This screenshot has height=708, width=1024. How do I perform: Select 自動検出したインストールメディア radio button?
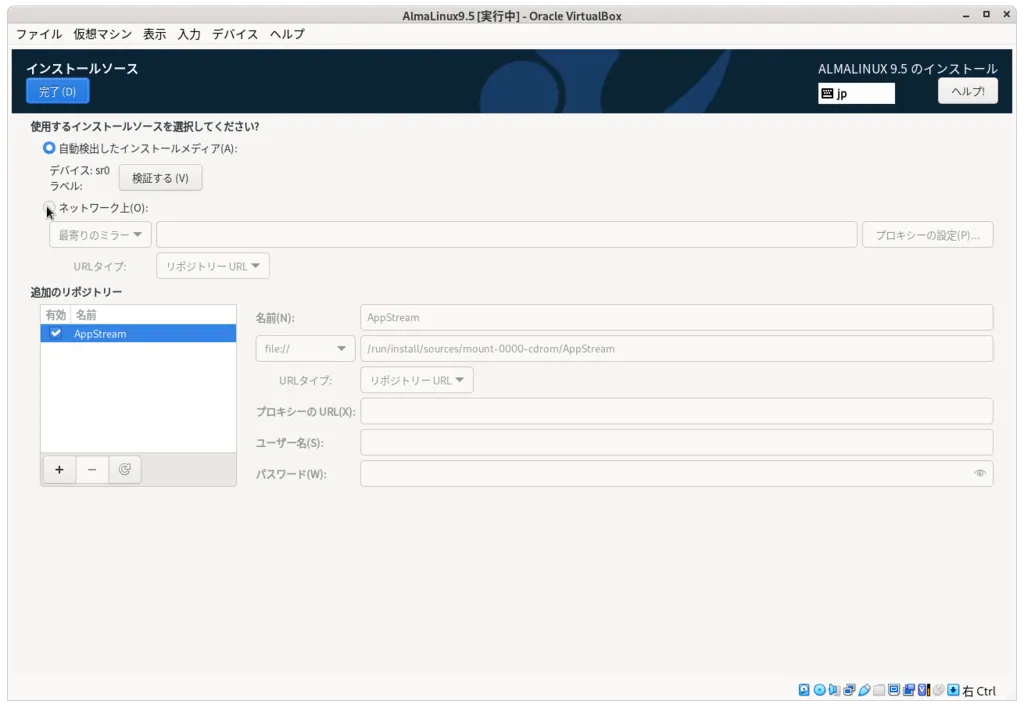click(x=49, y=148)
